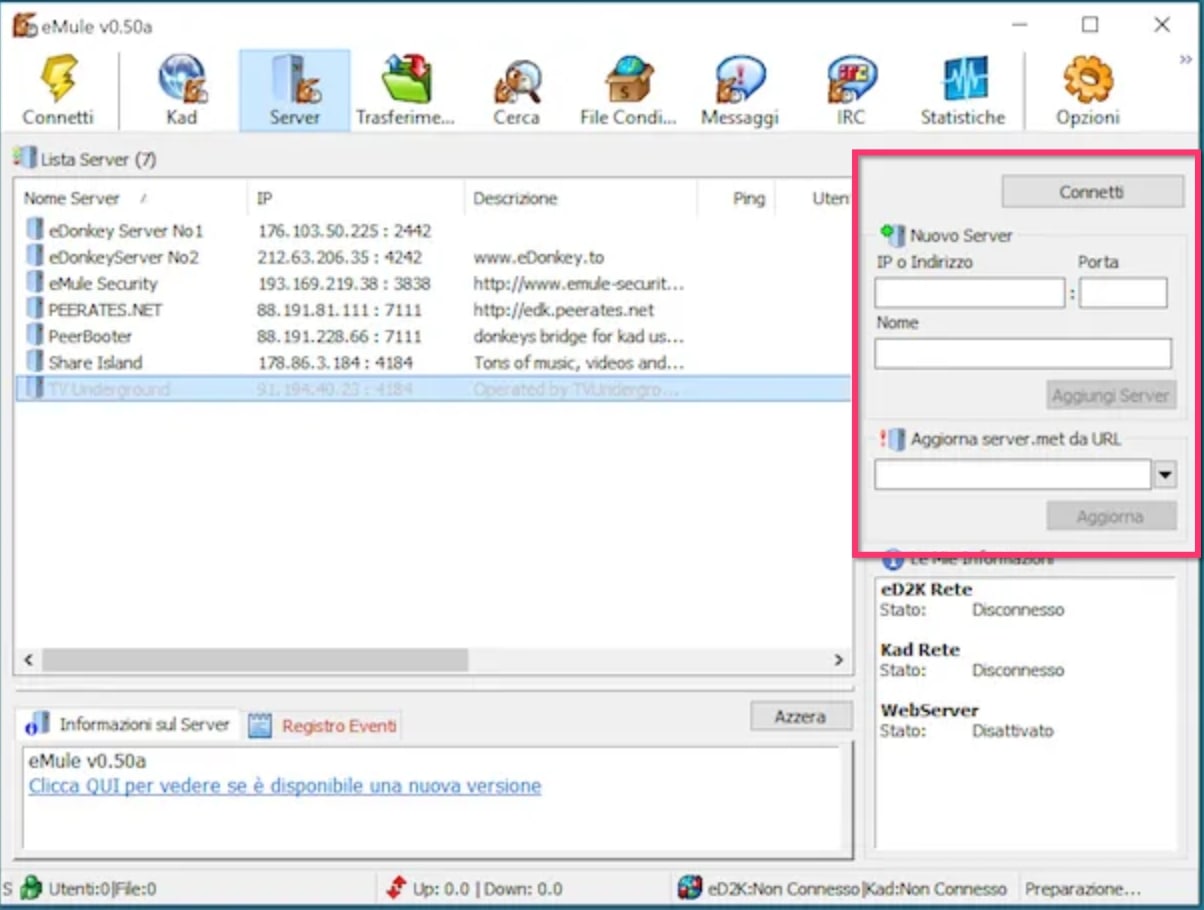Sort by Descrizione column header
This screenshot has width=1204, height=910.
point(580,199)
